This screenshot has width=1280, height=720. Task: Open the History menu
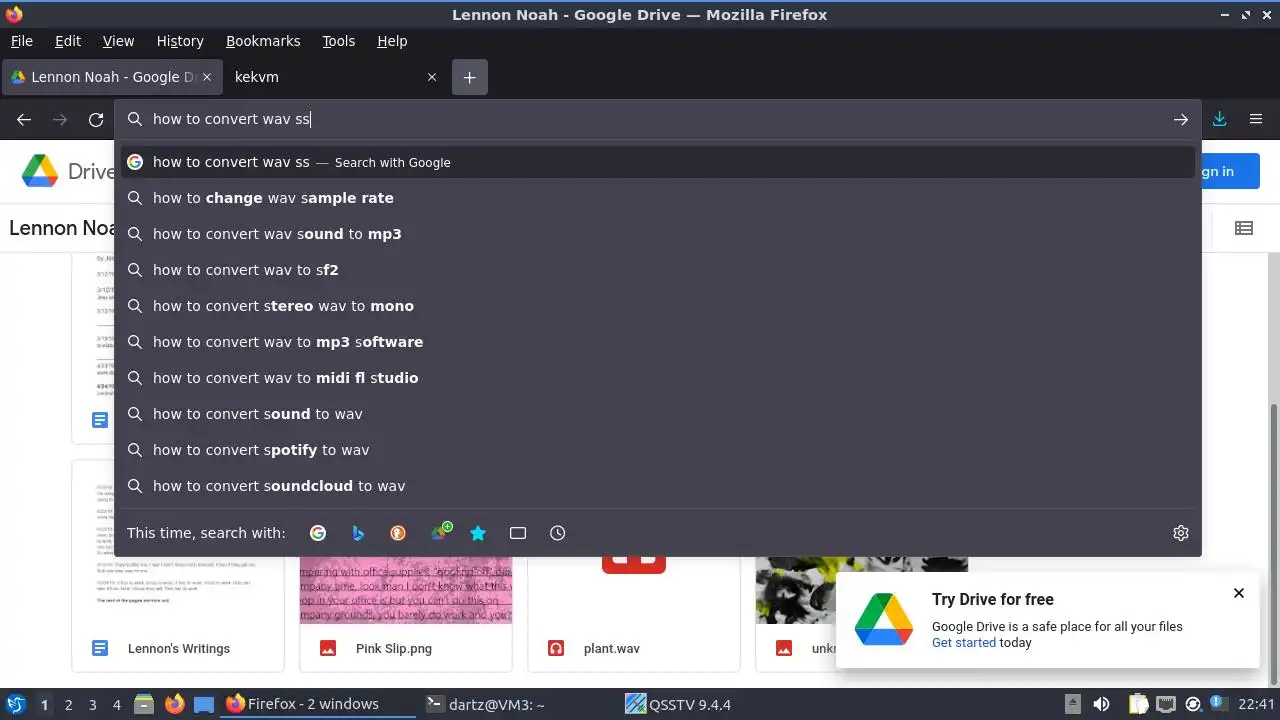180,41
